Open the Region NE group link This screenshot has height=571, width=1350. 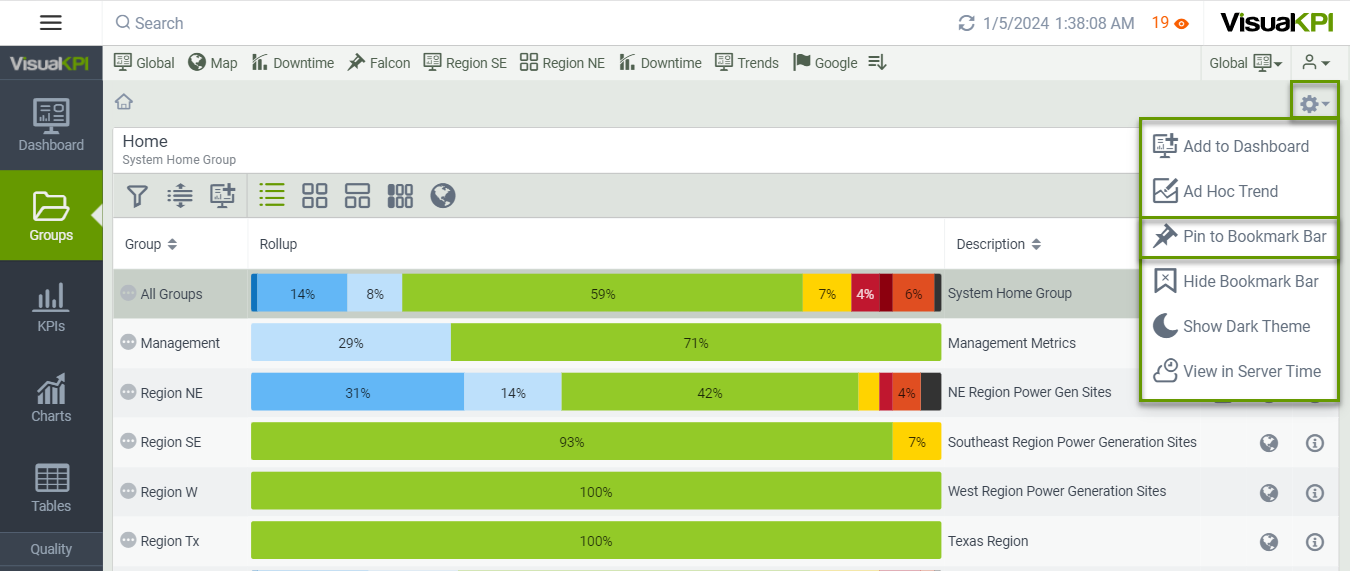tap(171, 393)
